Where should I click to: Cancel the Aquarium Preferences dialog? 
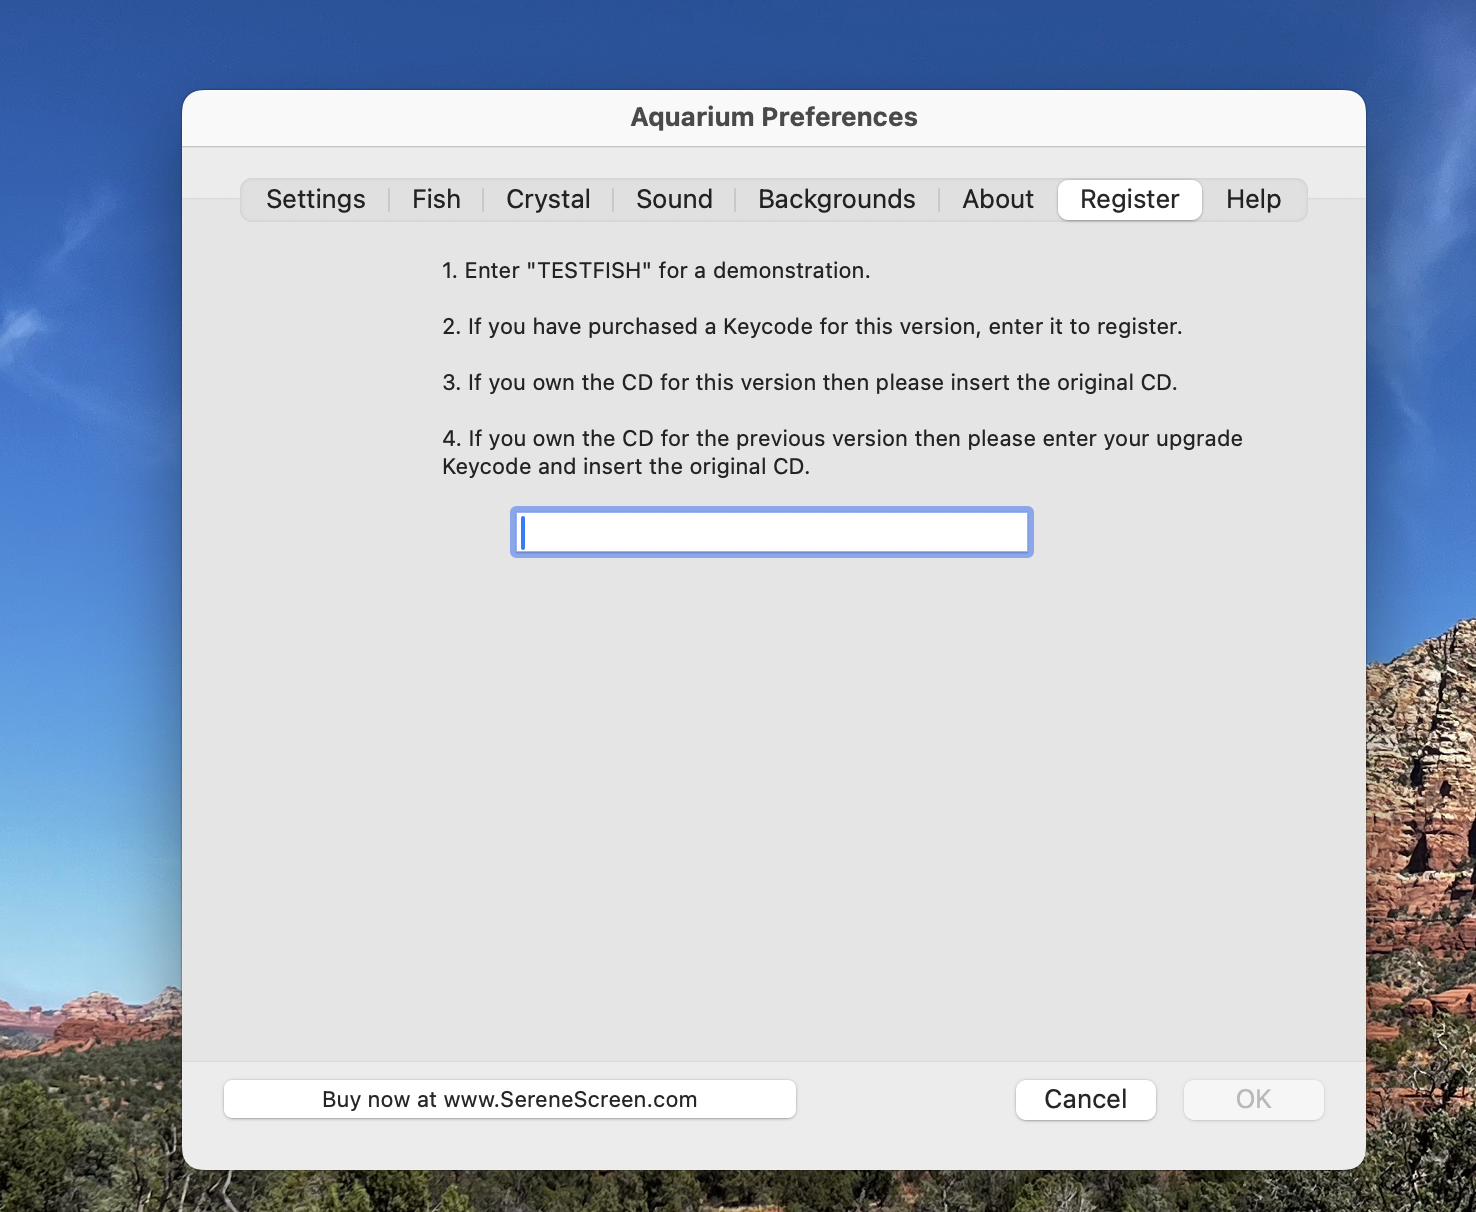(1086, 1099)
